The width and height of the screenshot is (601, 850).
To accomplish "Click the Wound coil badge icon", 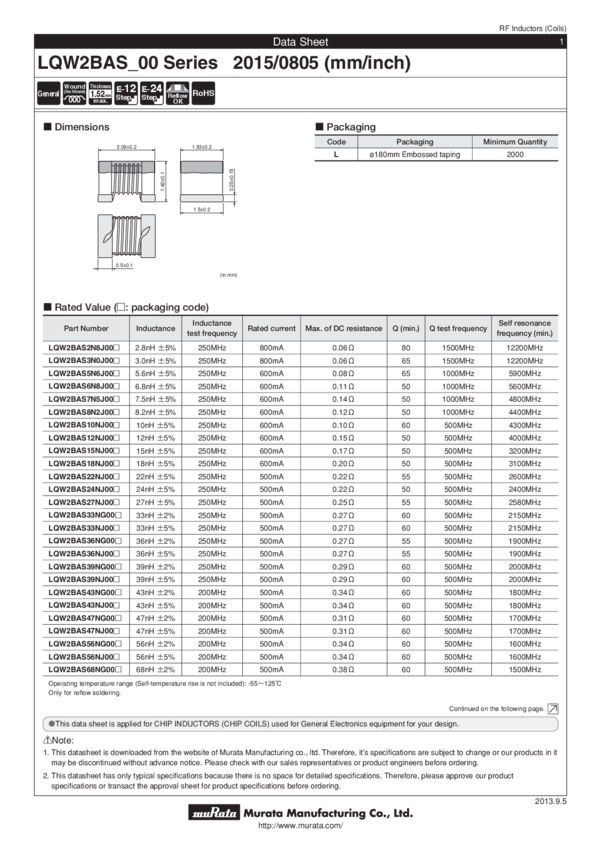I will [74, 93].
